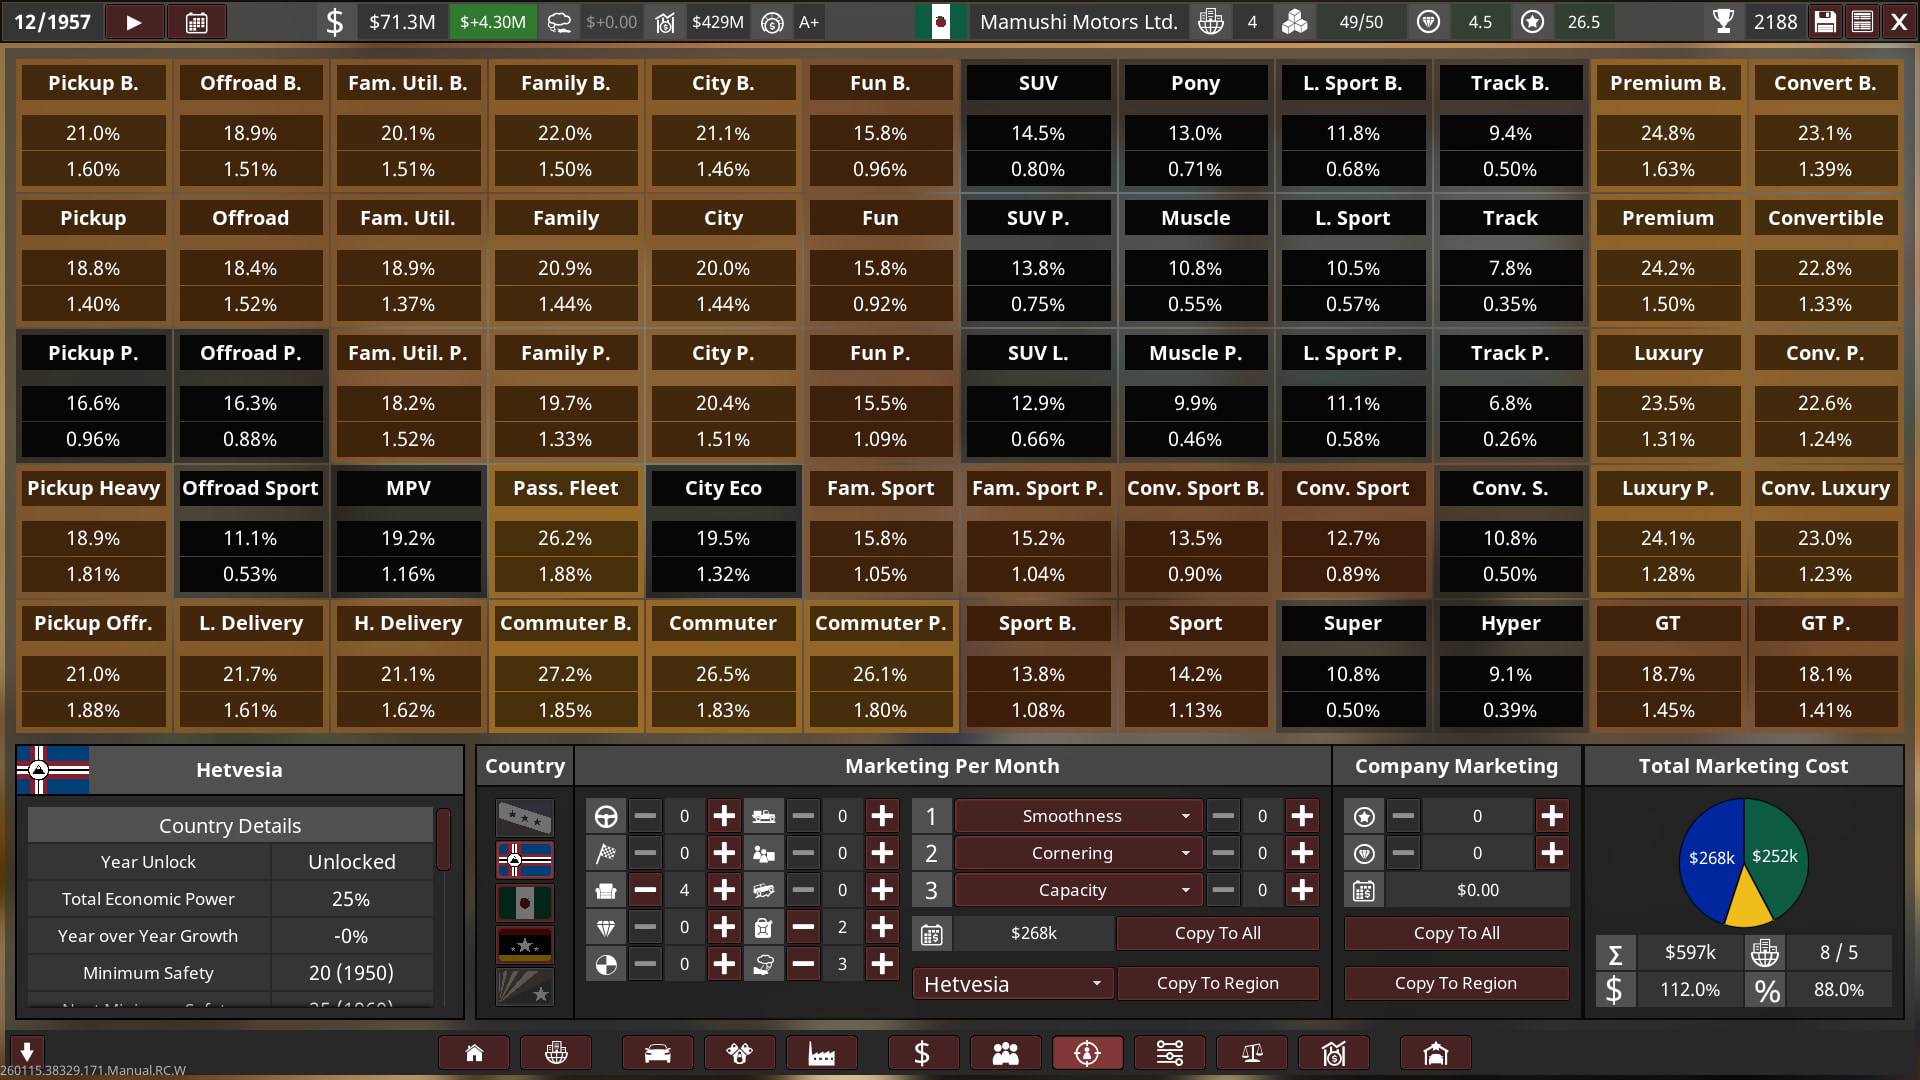Open the Smoothness stat dropdown
The height and width of the screenshot is (1080, 1920).
click(1074, 816)
